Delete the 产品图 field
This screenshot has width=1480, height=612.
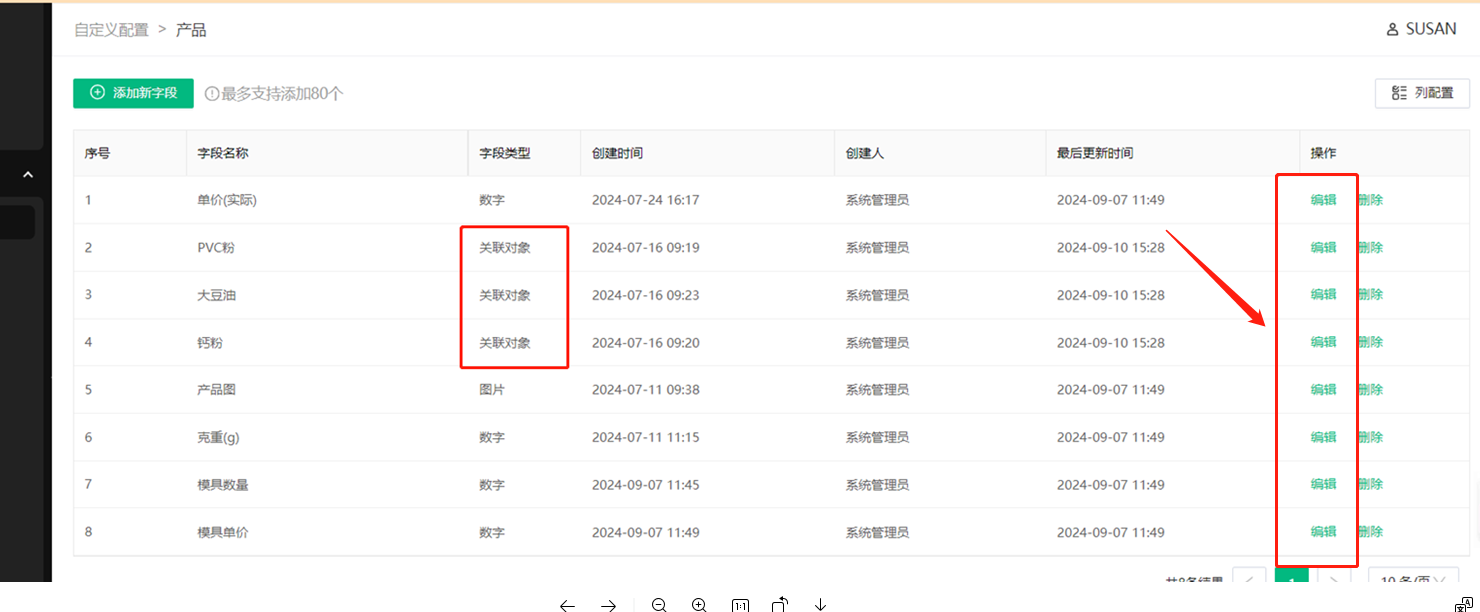1370,389
